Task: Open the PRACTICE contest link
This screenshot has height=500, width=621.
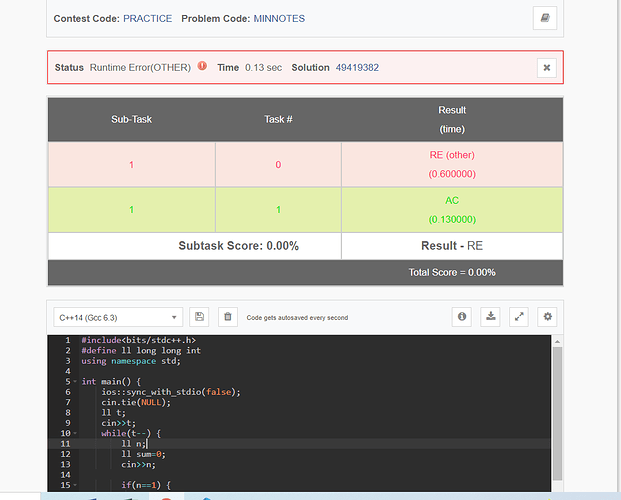Action: tap(147, 19)
